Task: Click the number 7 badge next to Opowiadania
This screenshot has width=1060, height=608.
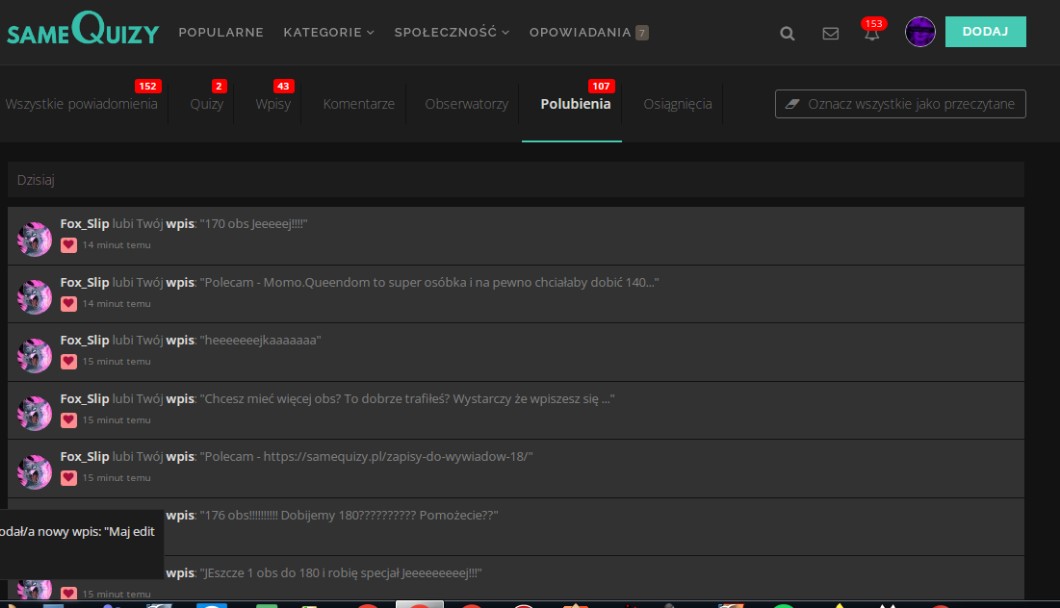Action: click(642, 32)
